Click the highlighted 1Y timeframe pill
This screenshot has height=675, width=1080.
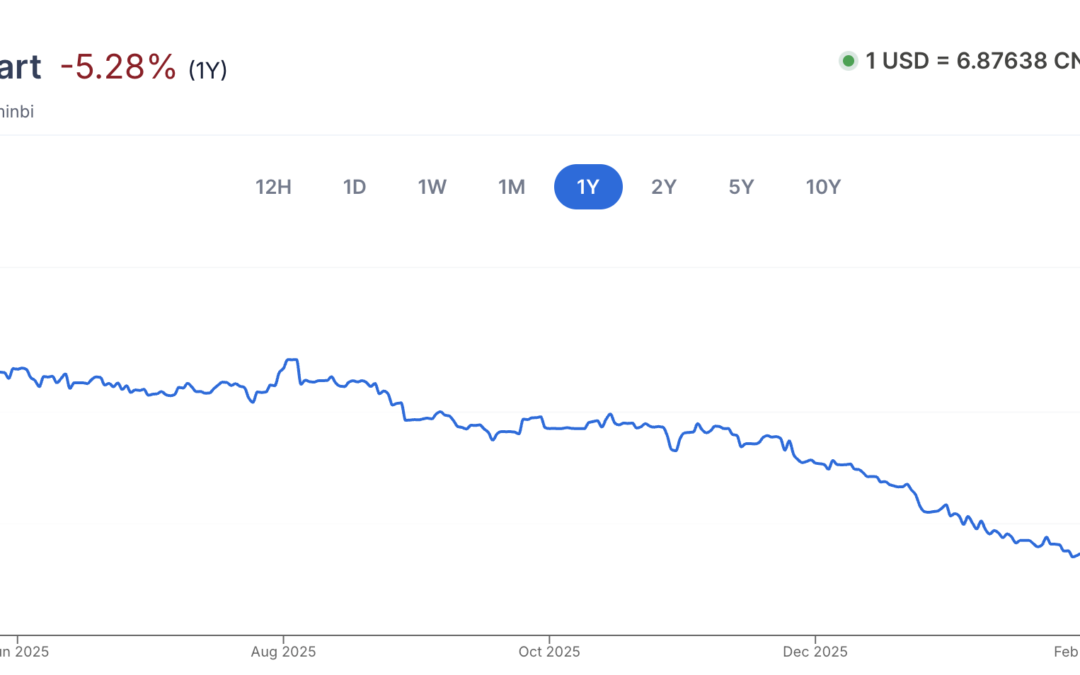(588, 186)
